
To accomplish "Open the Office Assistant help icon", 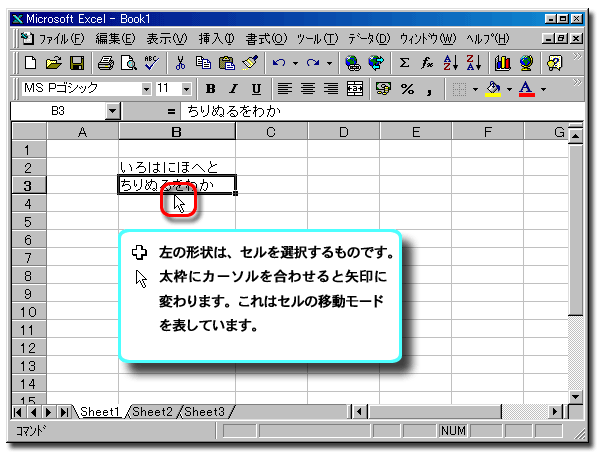I will (x=555, y=63).
